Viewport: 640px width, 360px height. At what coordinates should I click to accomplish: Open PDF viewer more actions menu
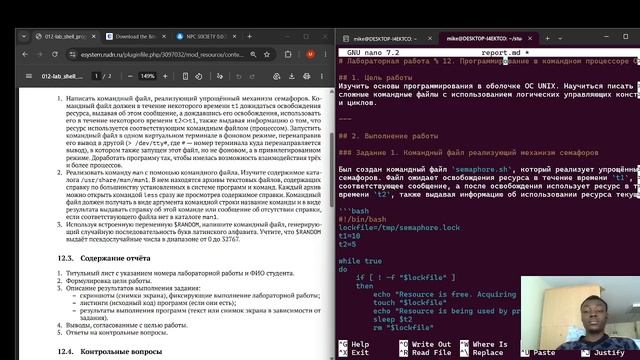pyautogui.click(x=322, y=76)
